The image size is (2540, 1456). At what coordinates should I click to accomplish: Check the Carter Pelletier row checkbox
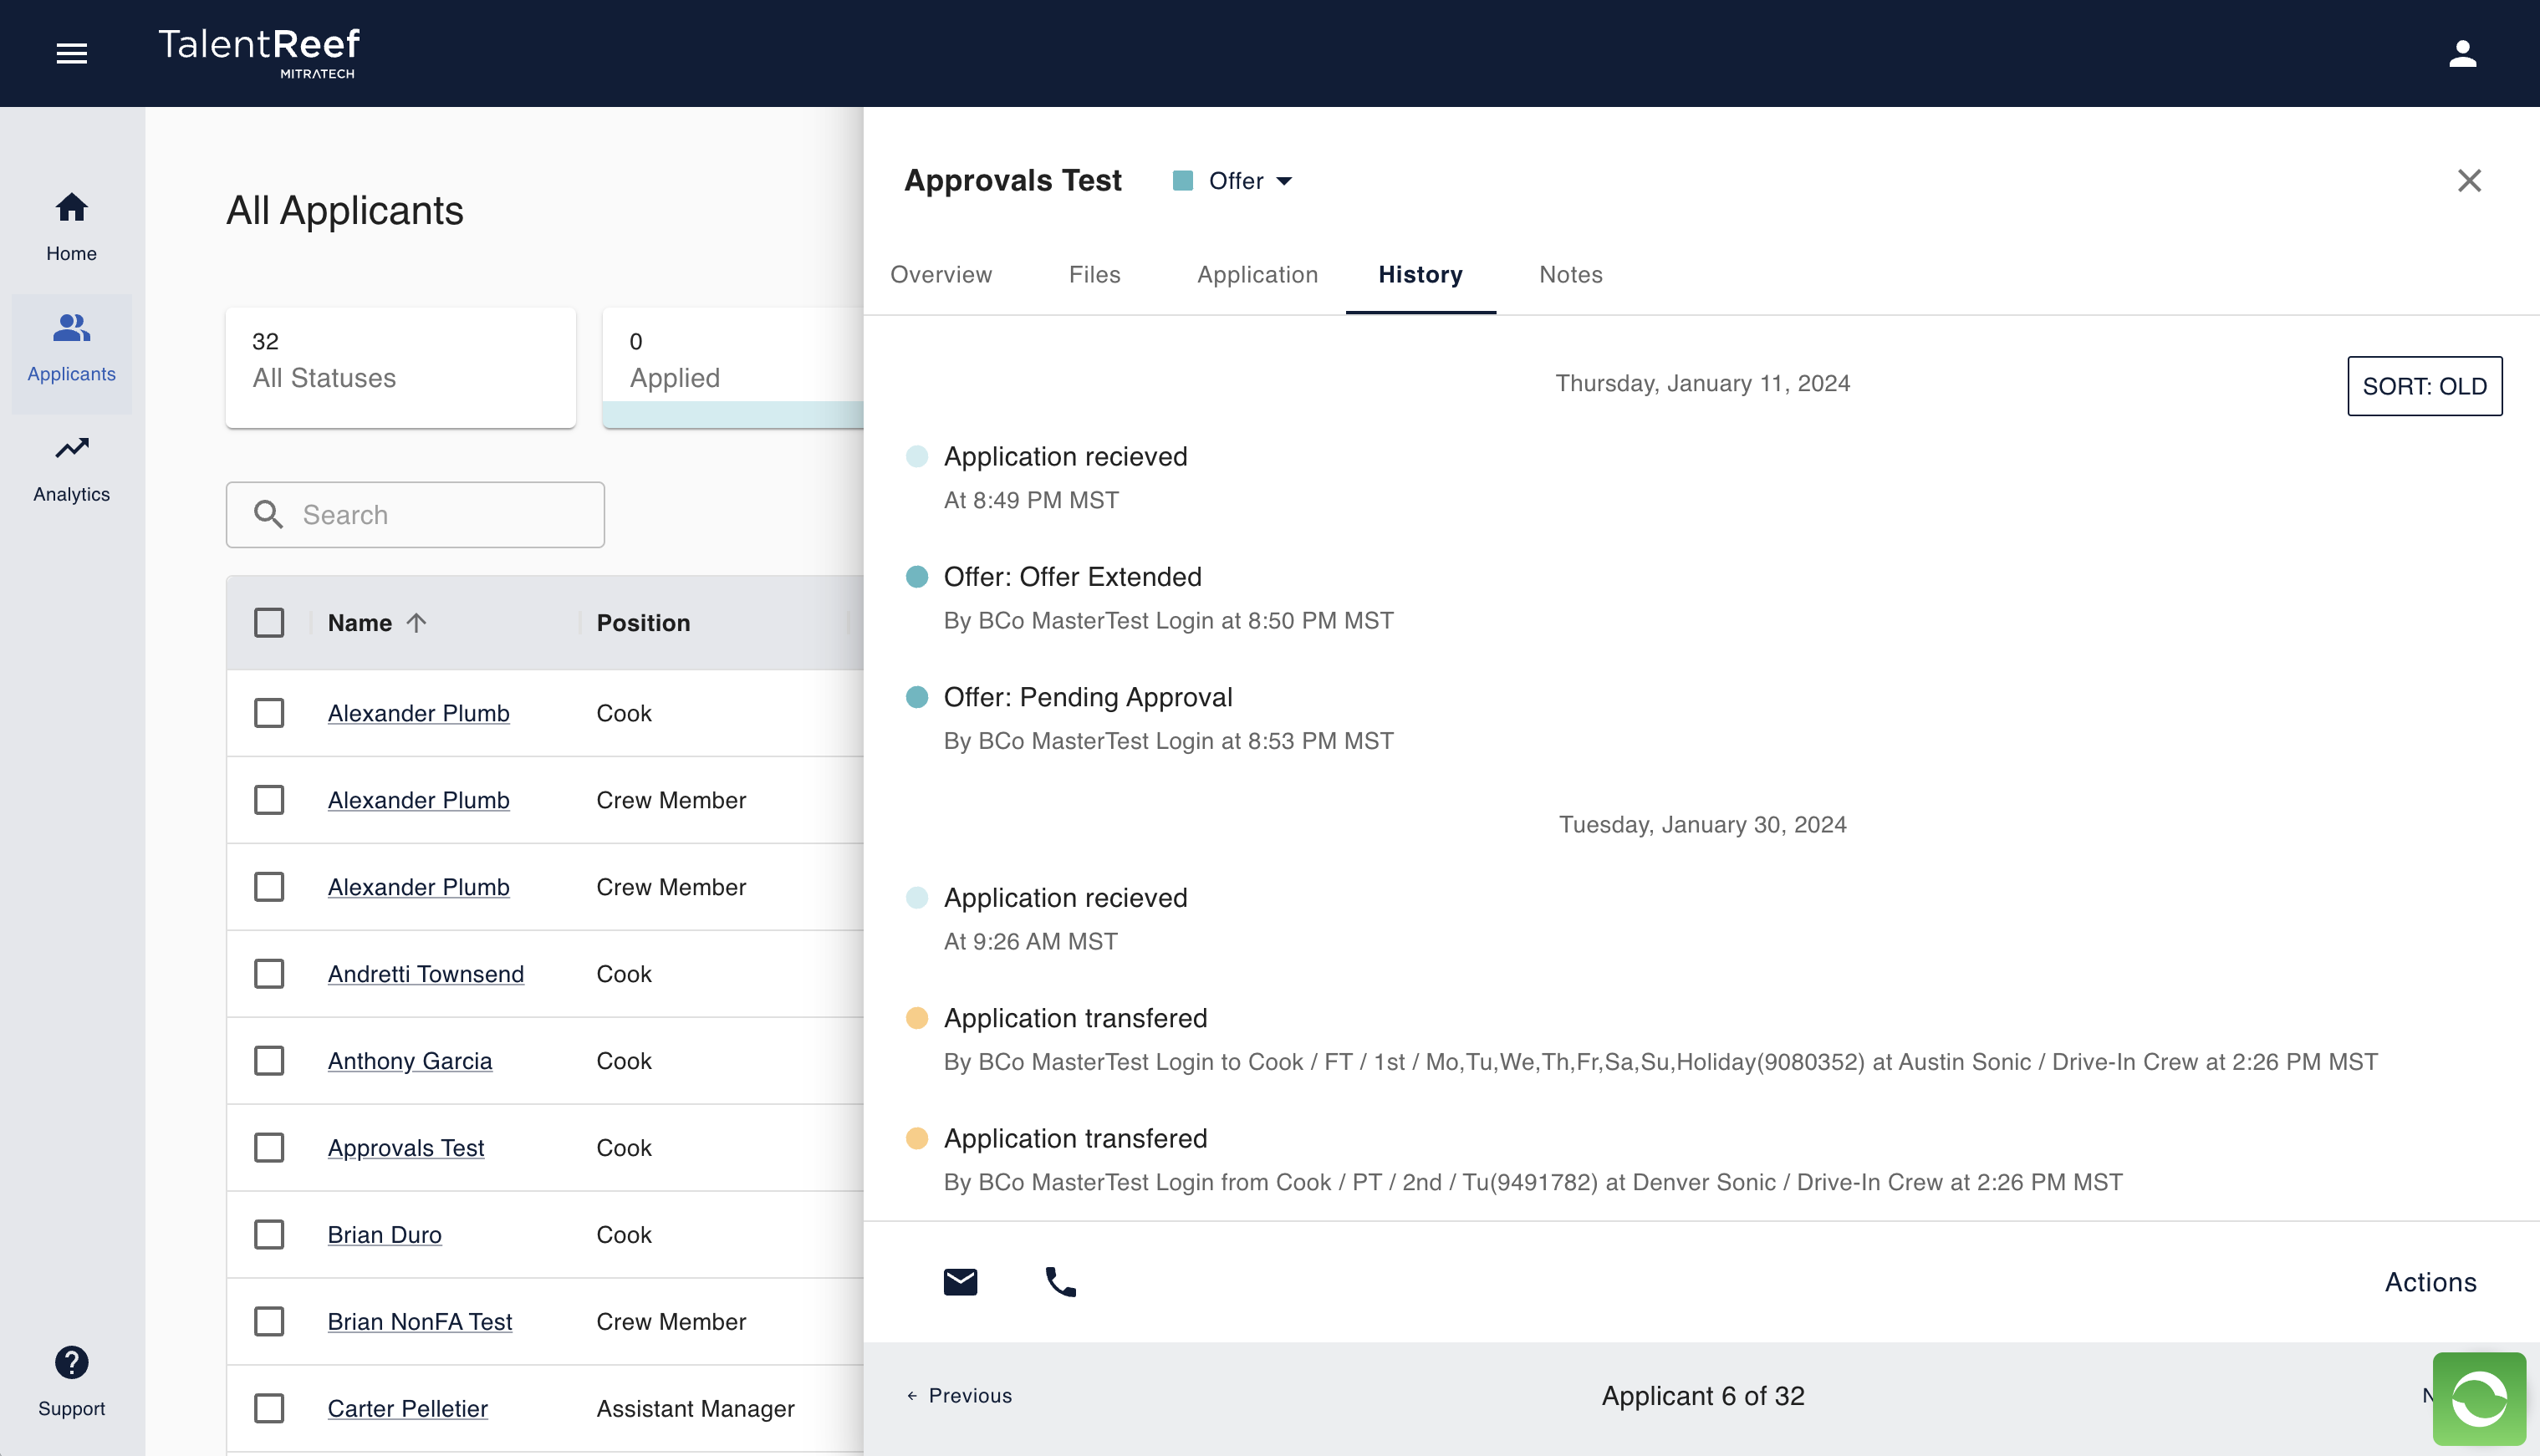269,1409
